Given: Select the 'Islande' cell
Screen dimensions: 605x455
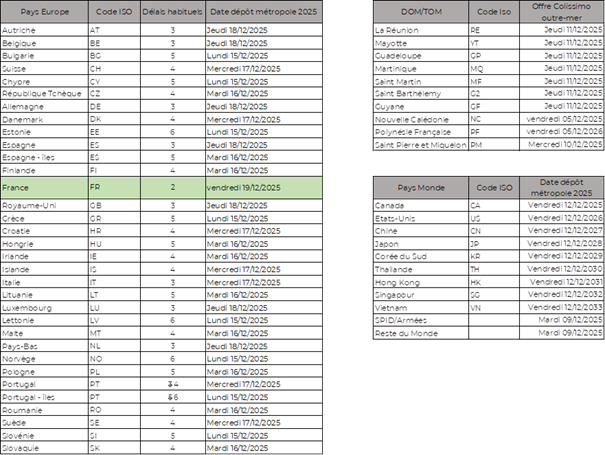Looking at the screenshot, I should [44, 269].
